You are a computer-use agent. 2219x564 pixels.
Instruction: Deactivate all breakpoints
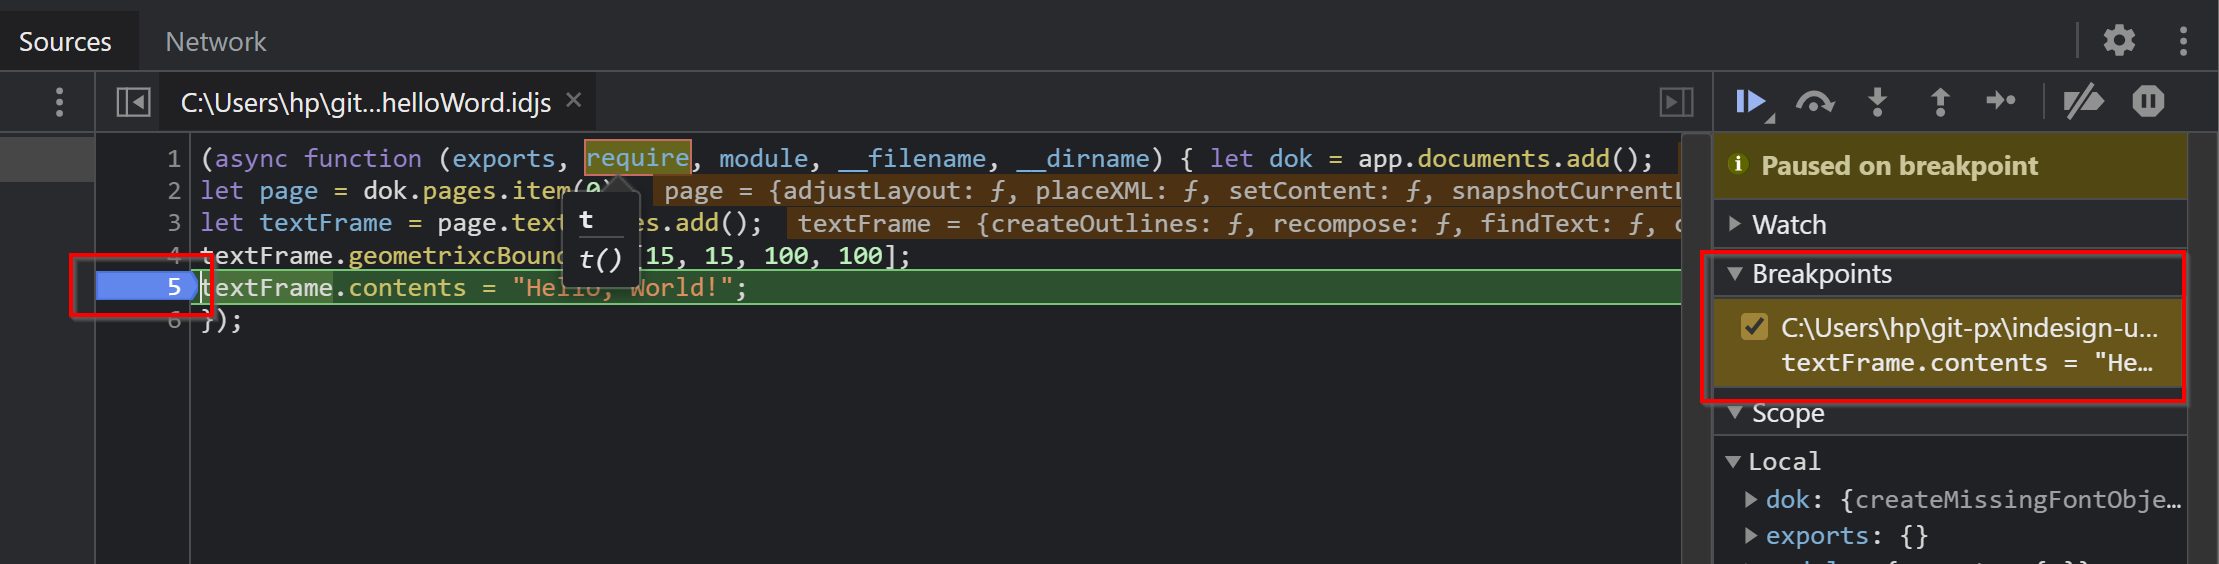click(2083, 101)
